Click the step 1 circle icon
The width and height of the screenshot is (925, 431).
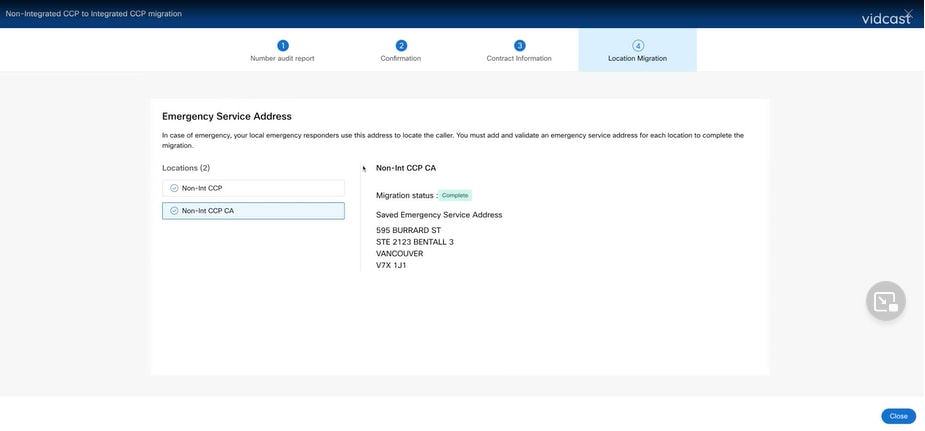pos(283,45)
